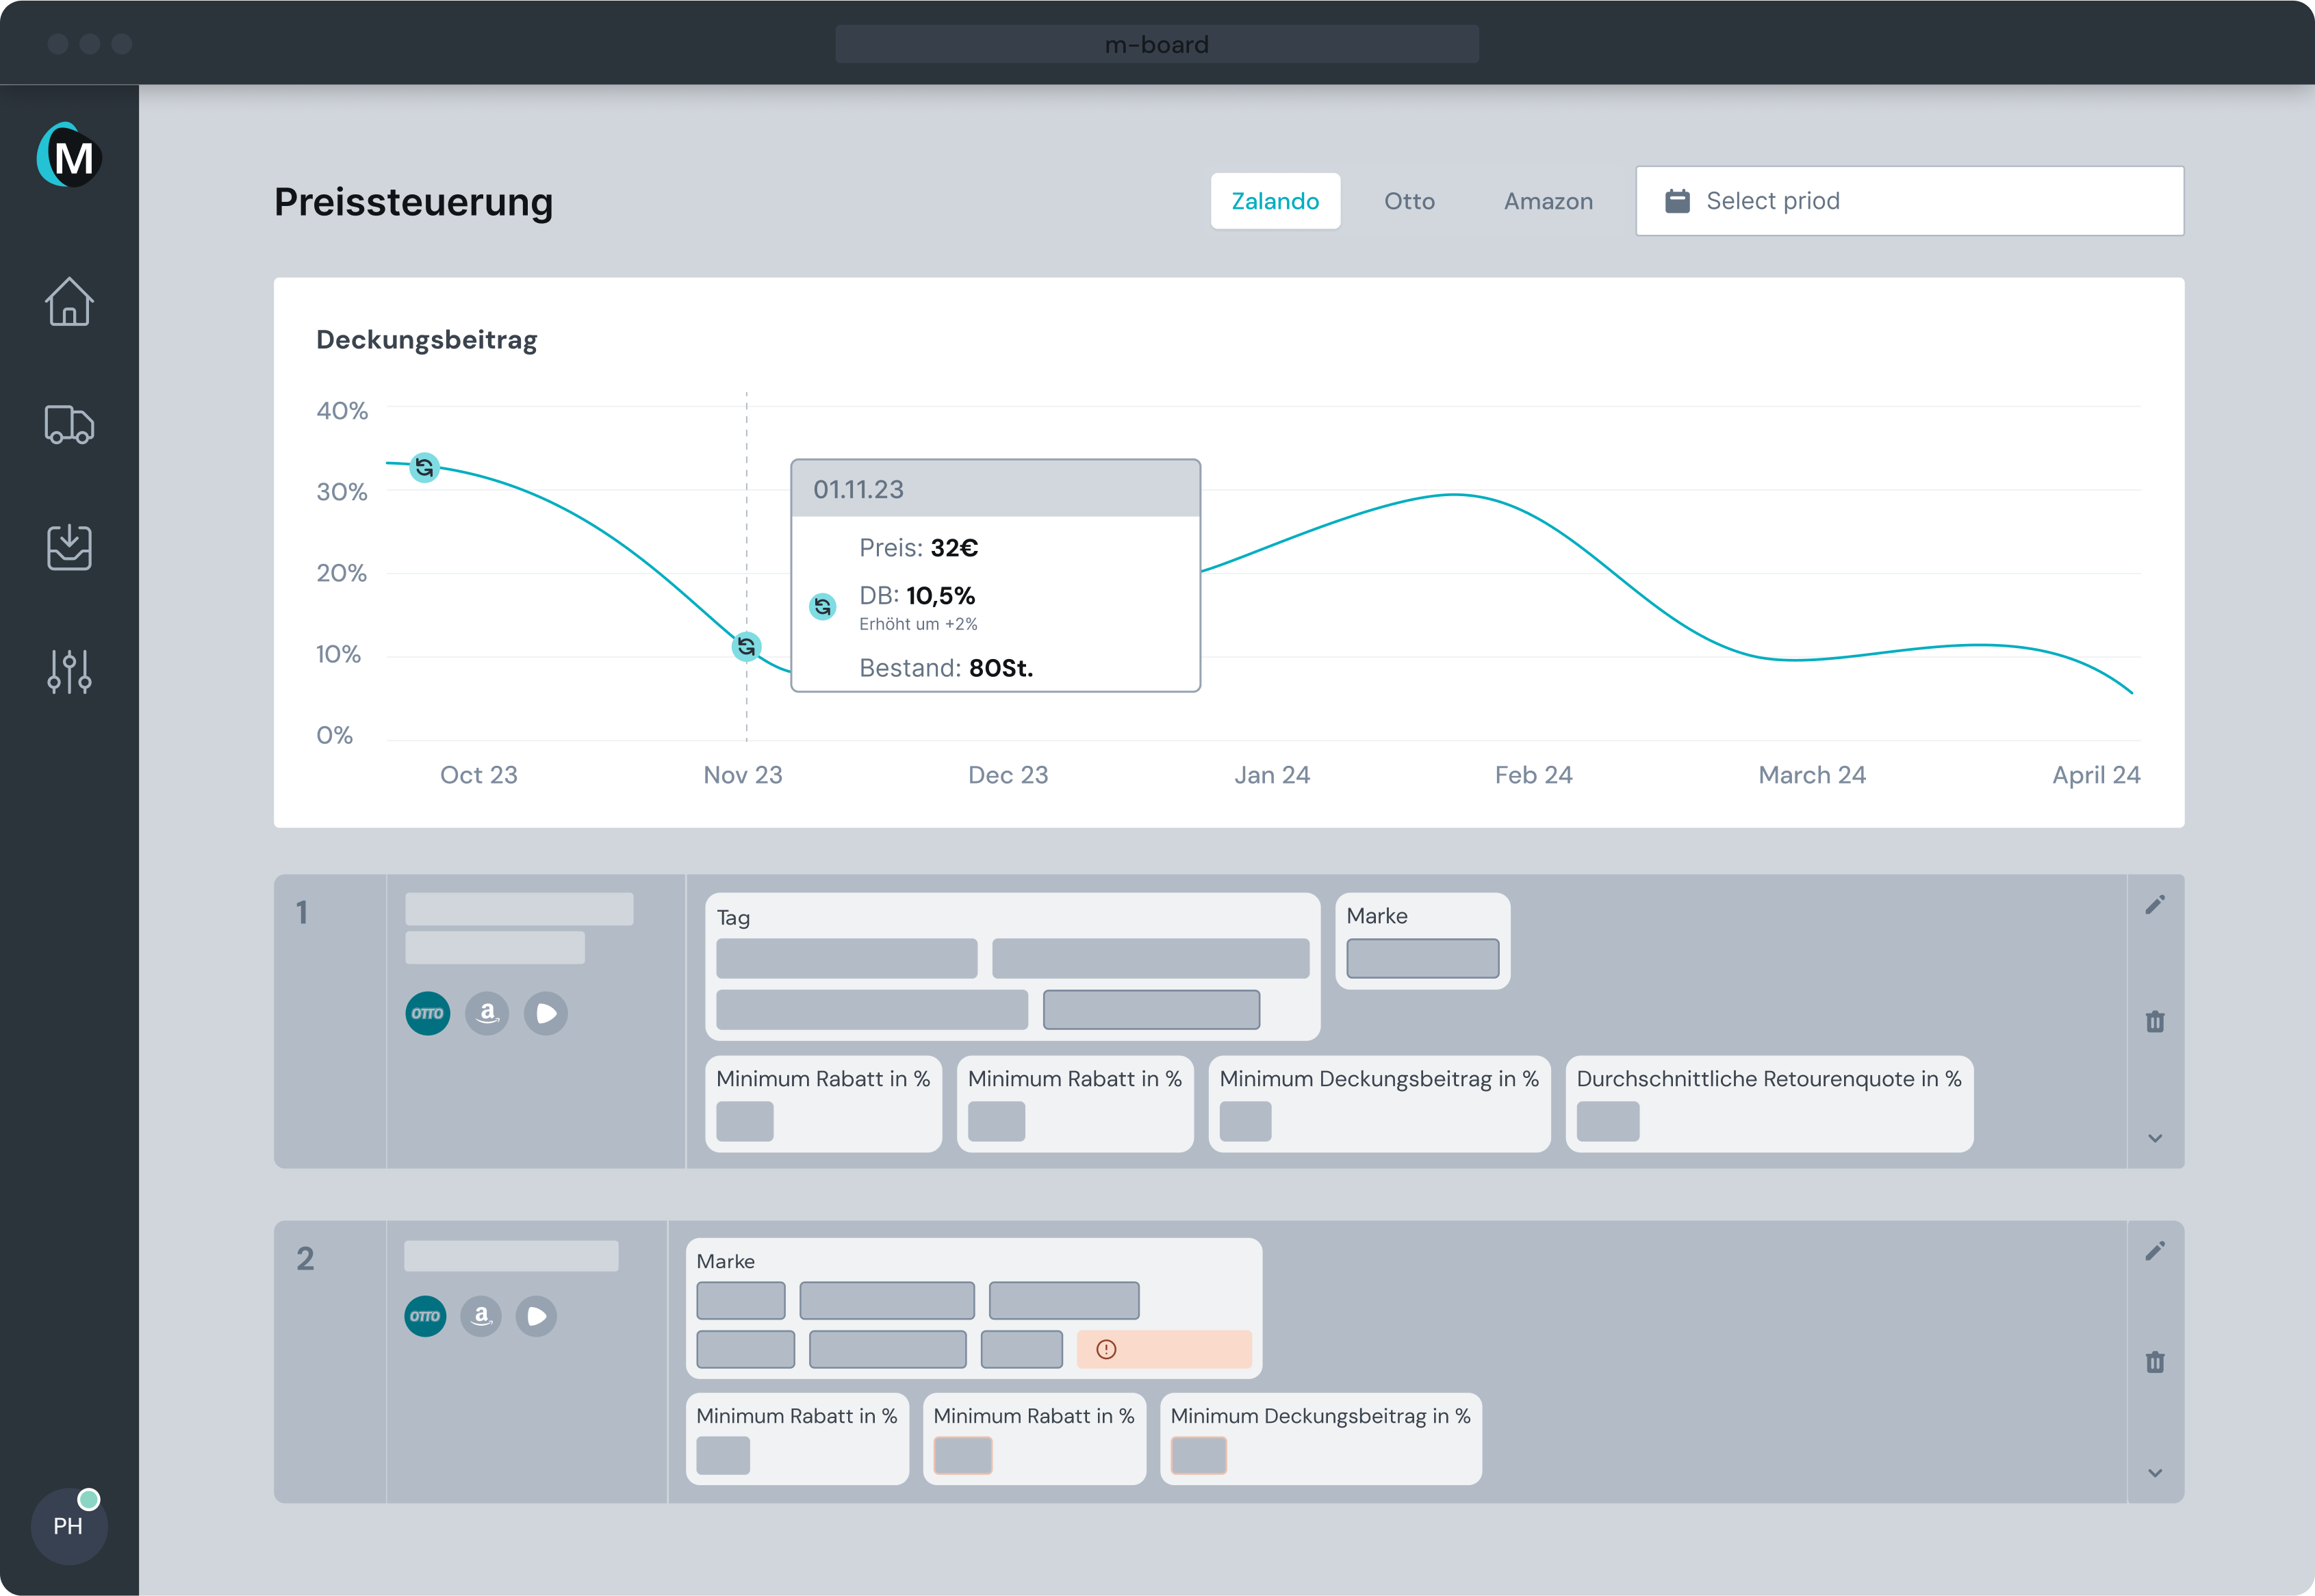This screenshot has height=1596, width=2315.
Task: Click the 01.11.23 tooltip date header
Action: [x=995, y=489]
